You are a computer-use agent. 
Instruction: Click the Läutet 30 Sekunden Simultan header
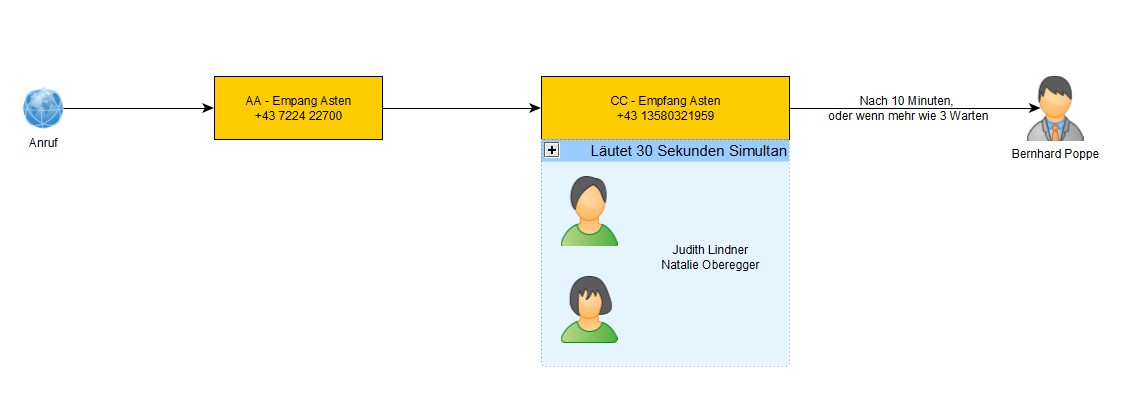pyautogui.click(x=688, y=151)
